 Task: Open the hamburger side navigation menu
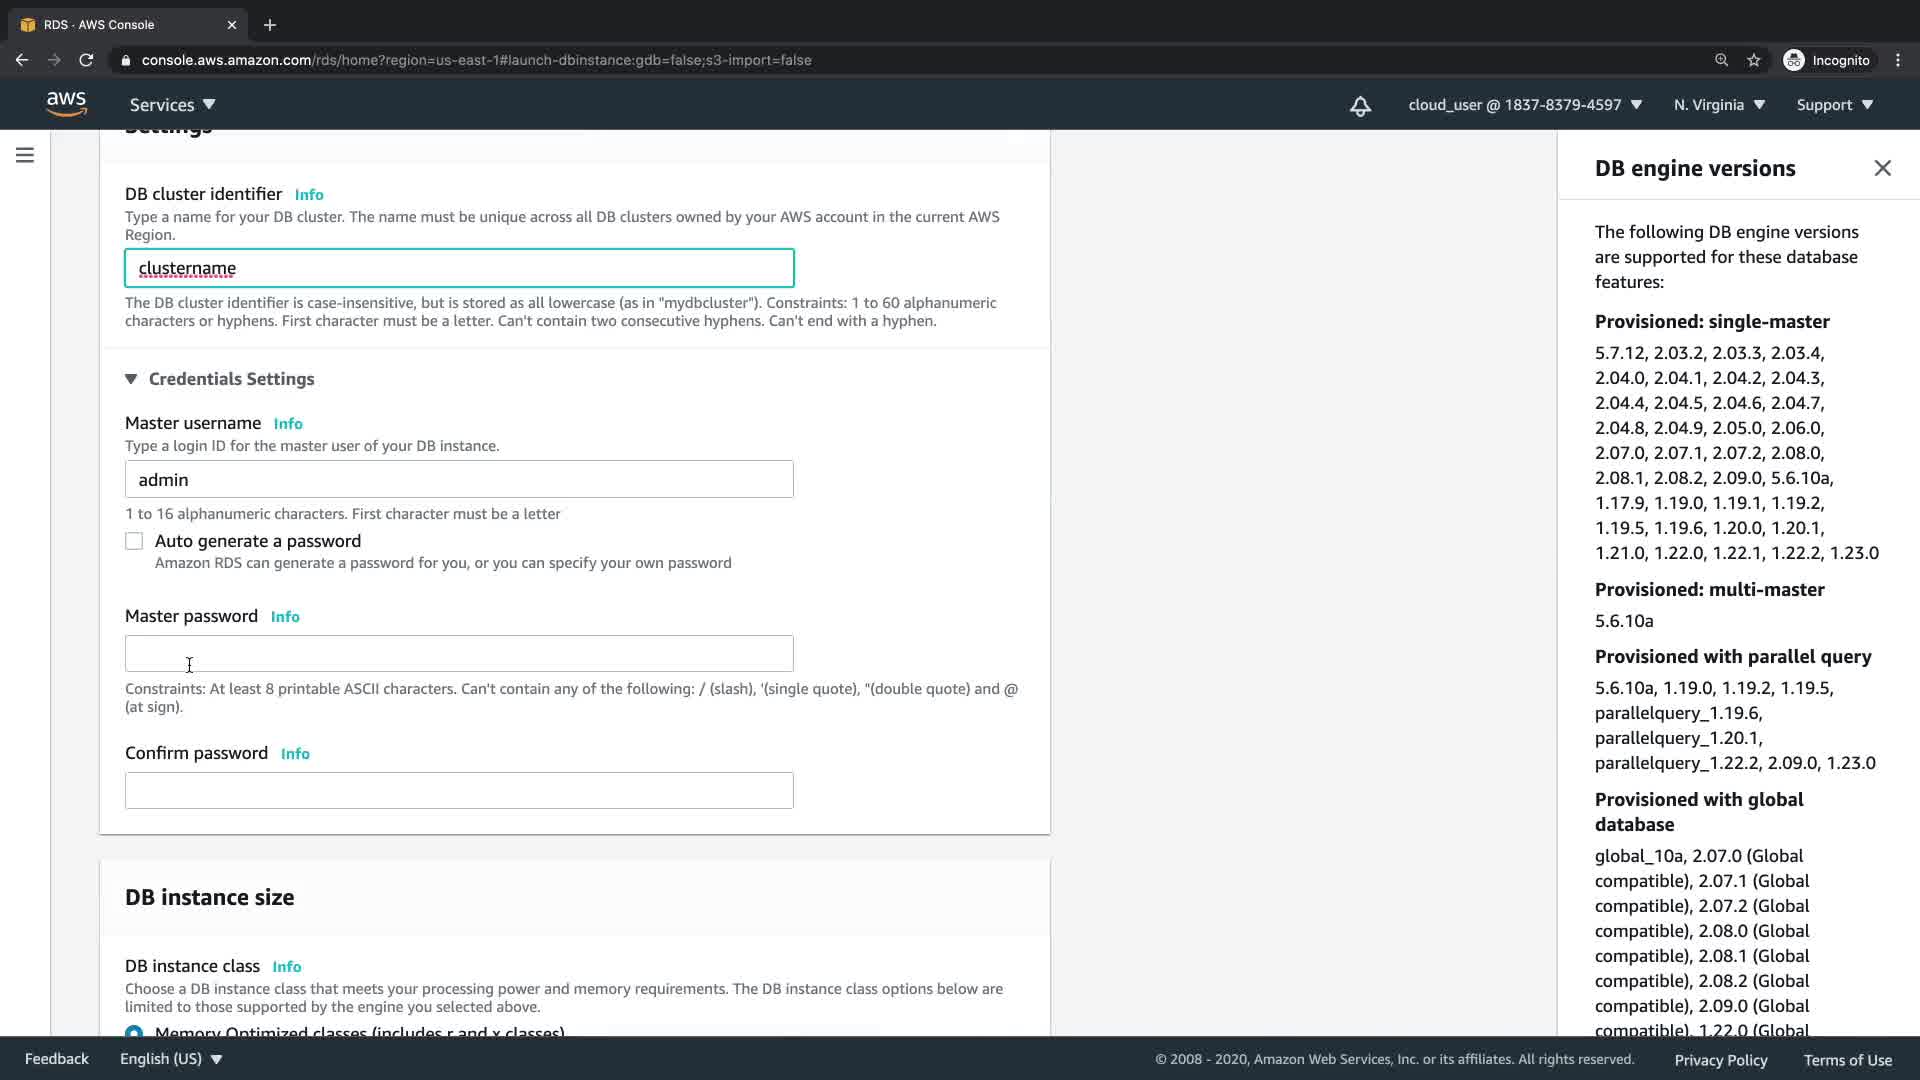point(25,155)
